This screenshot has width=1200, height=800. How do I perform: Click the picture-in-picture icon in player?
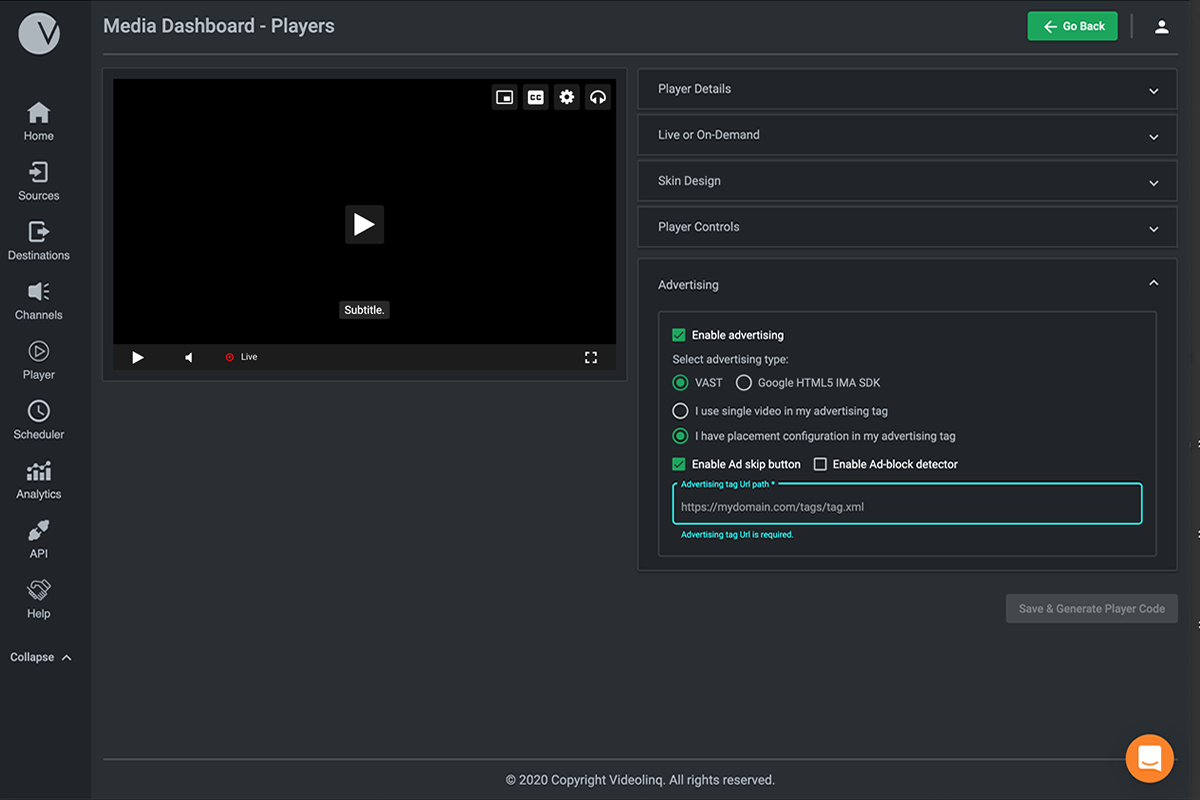click(x=505, y=97)
